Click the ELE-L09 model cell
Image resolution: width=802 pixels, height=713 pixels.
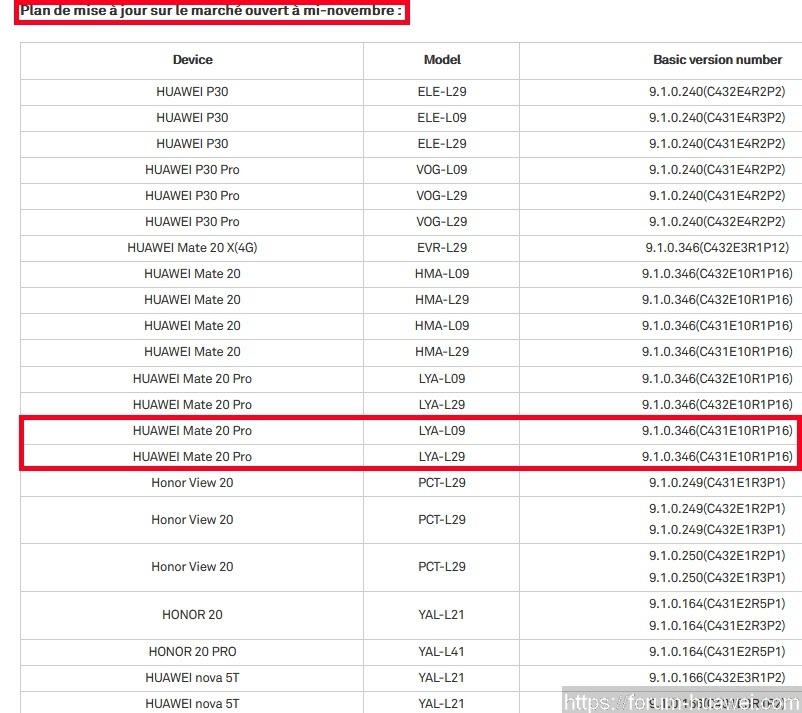(441, 117)
